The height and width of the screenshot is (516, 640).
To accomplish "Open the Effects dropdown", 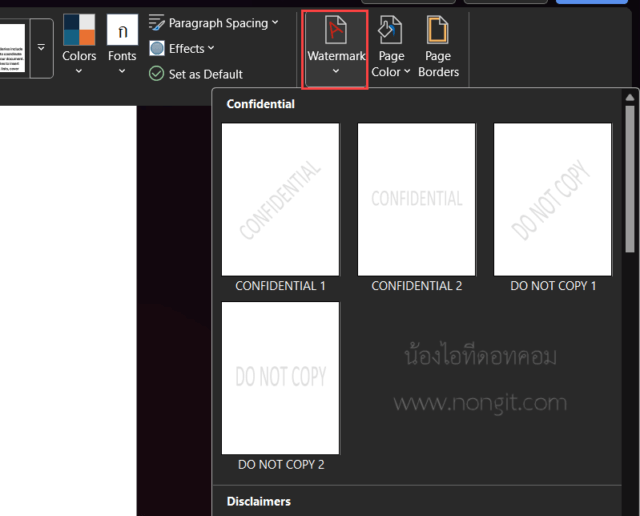I will (x=181, y=48).
